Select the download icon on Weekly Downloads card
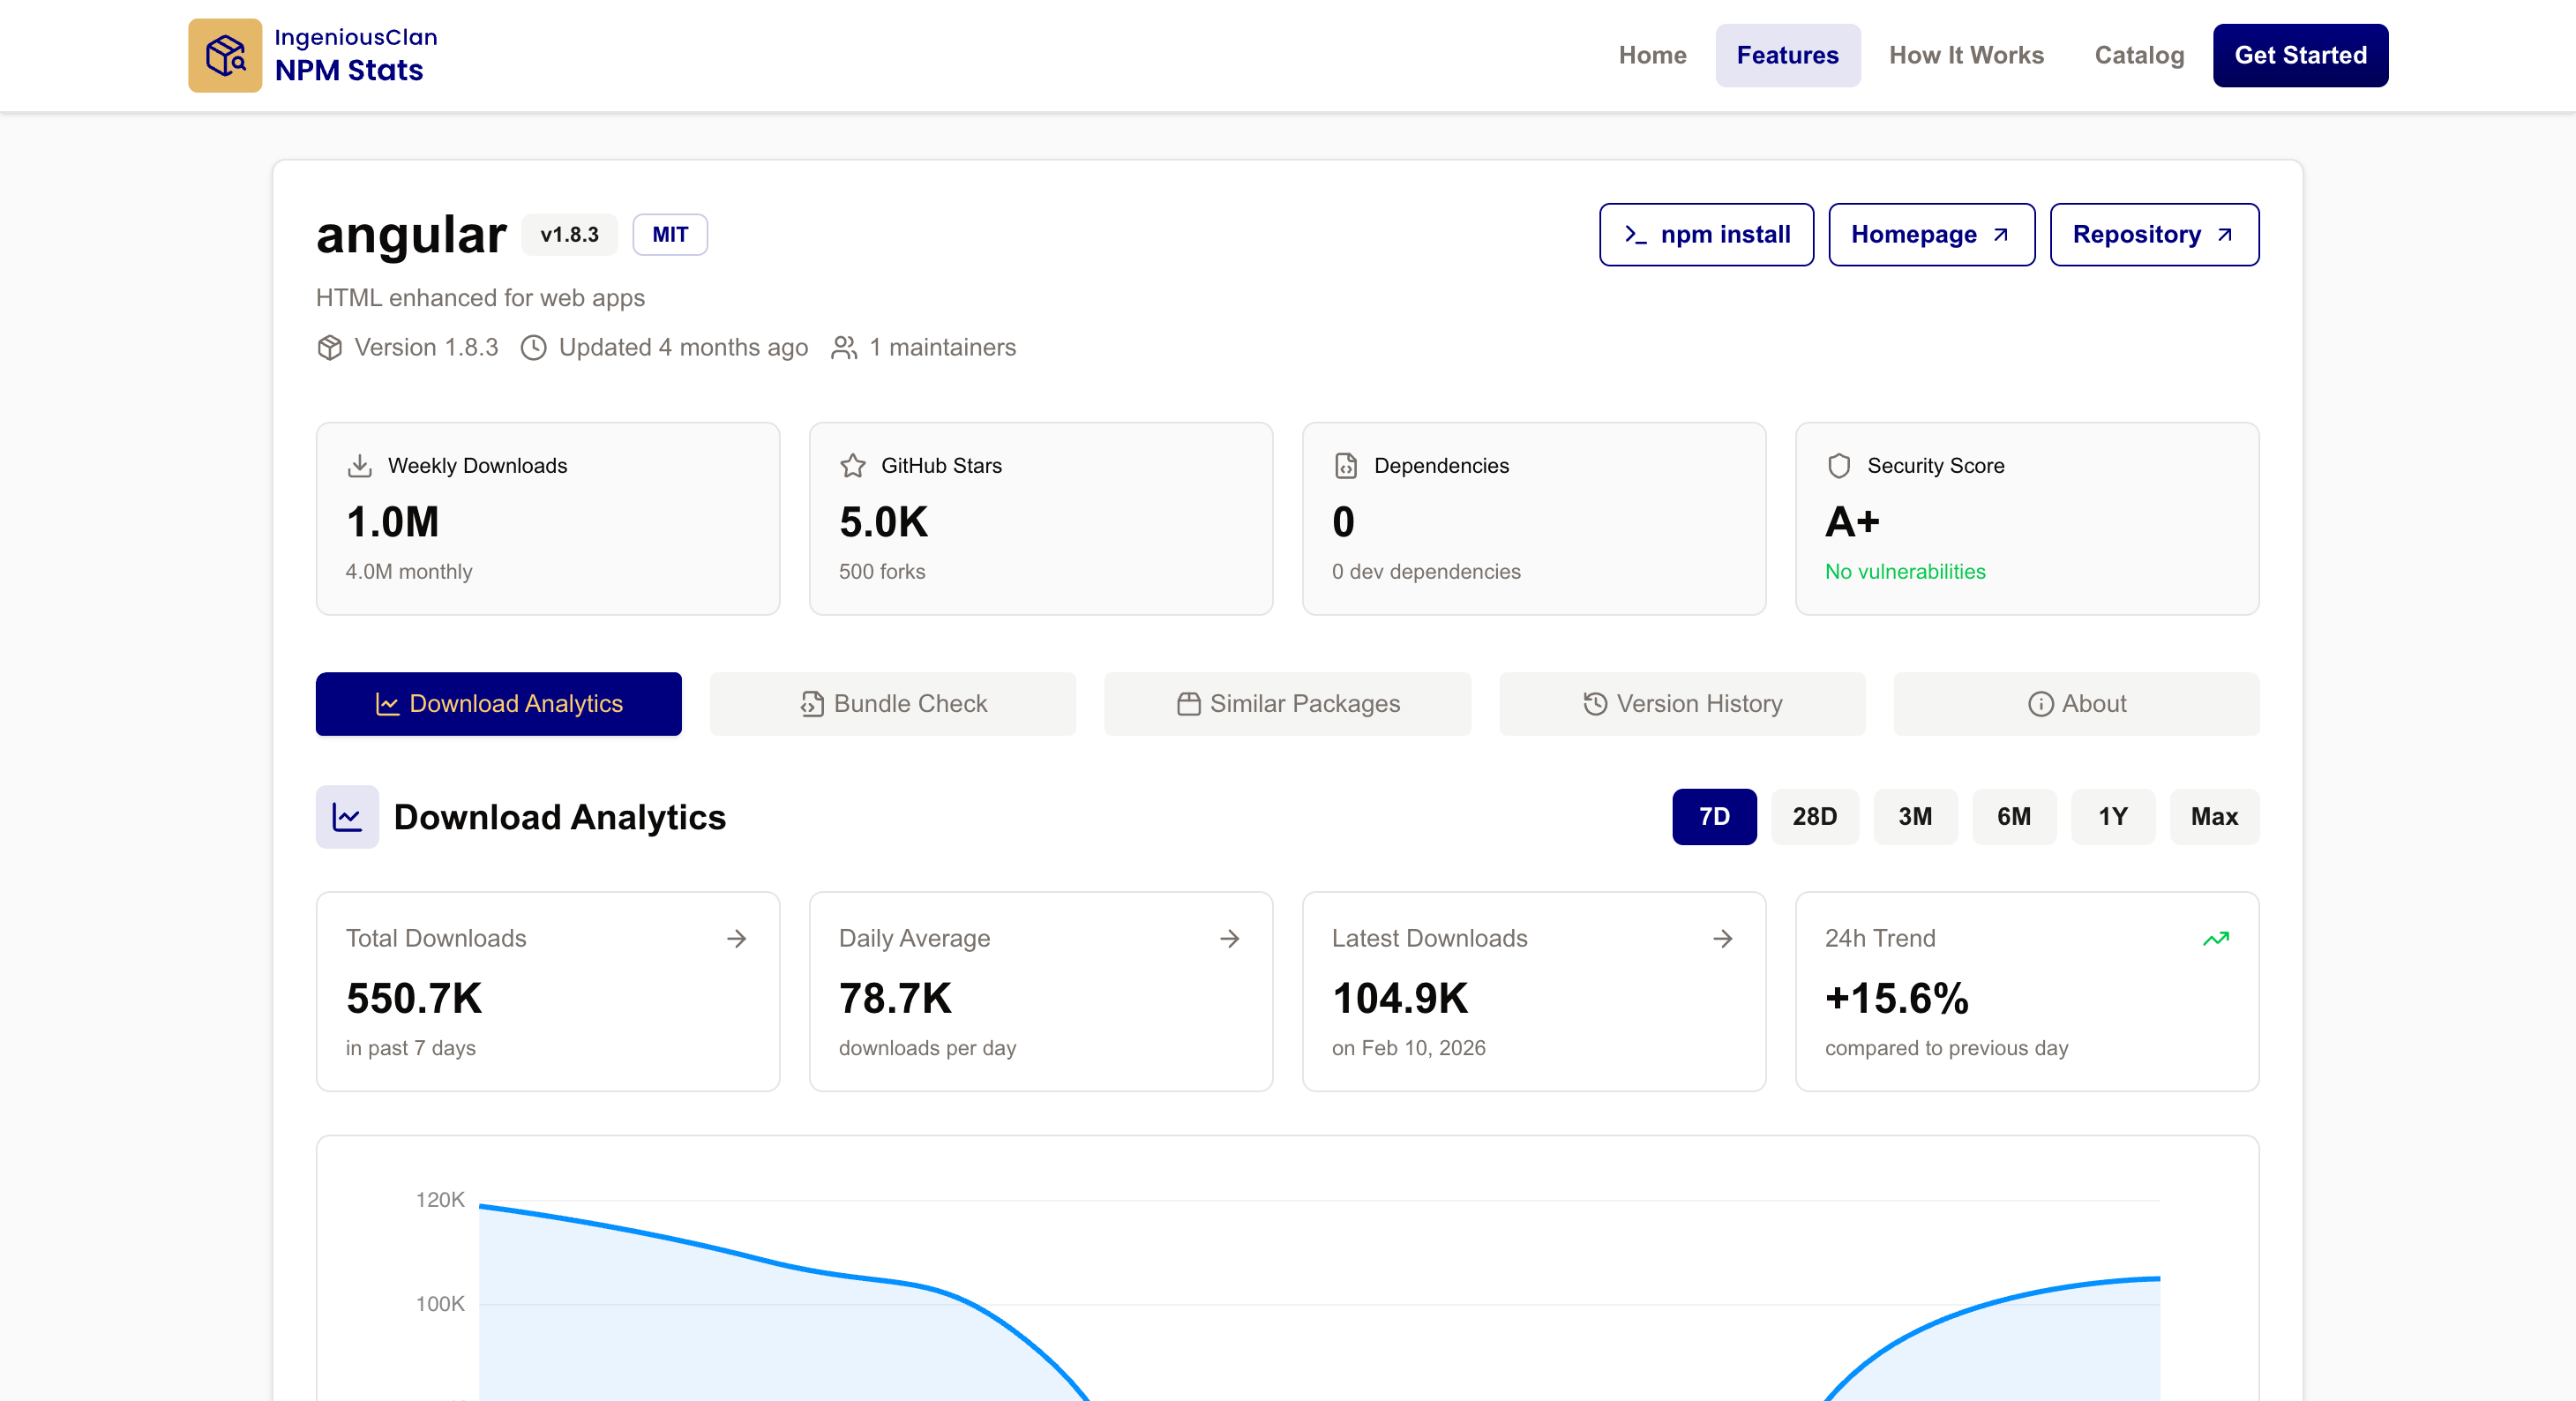This screenshot has height=1401, width=2576. [358, 464]
